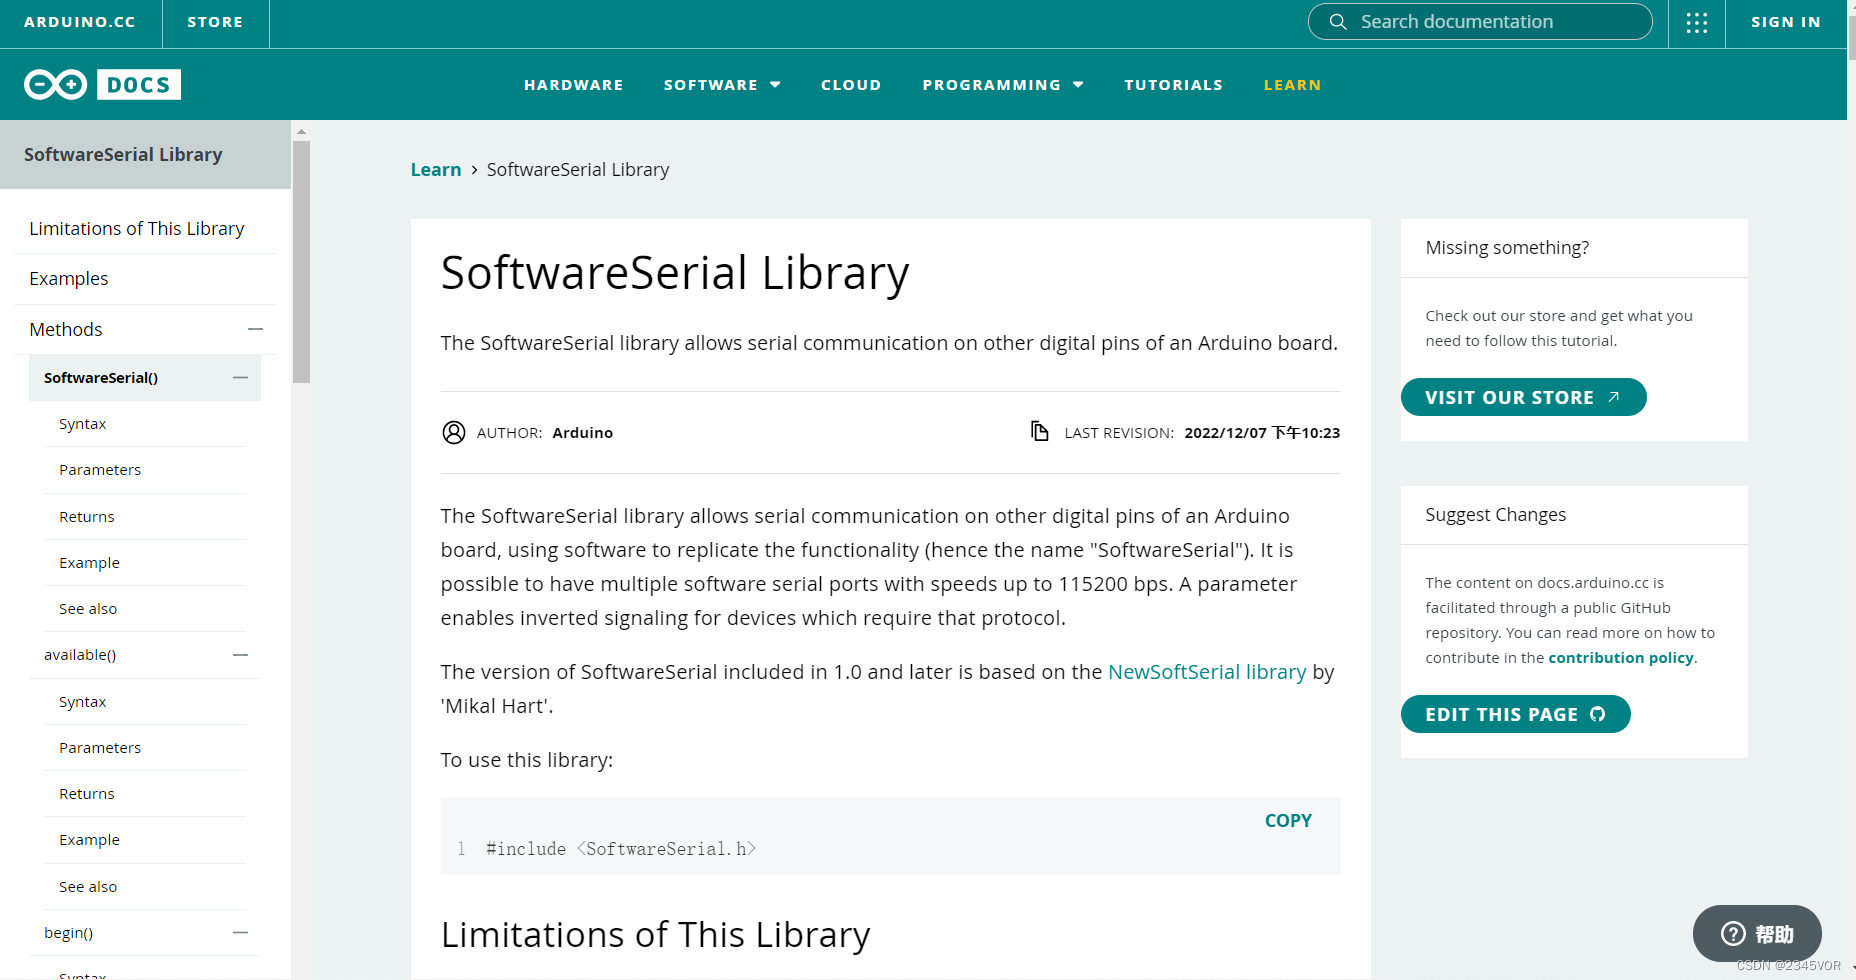Screen dimensions: 1856x980
Task: Click the Arduino infinity logo
Action: (56, 85)
